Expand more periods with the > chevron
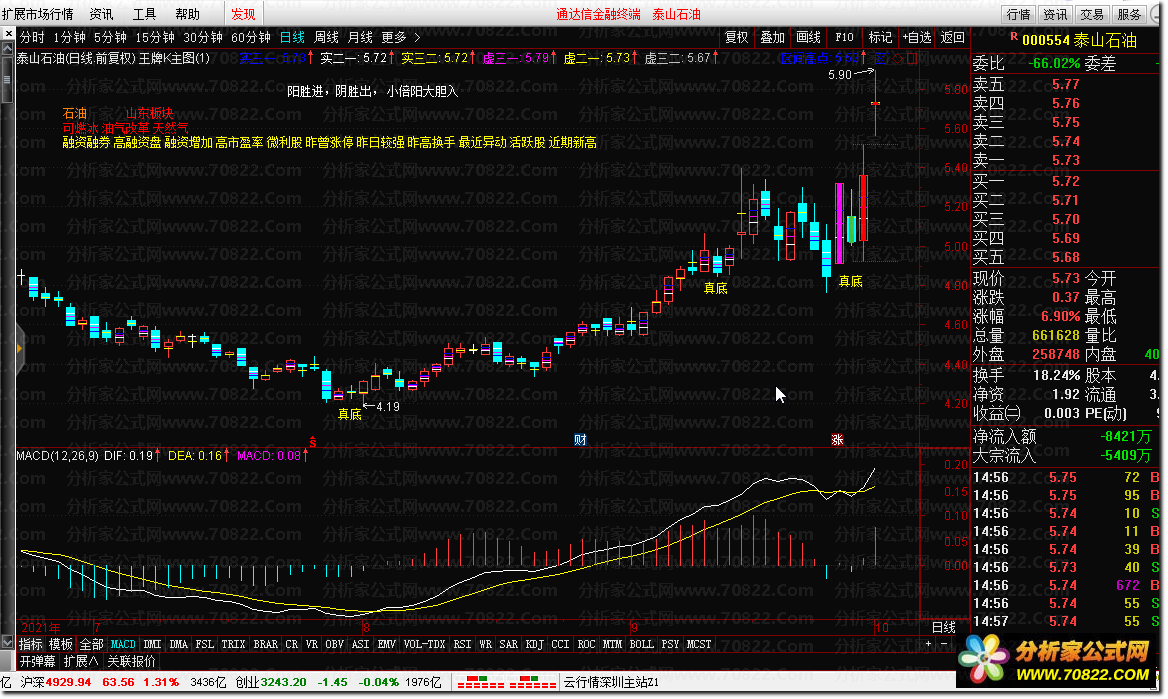The height and width of the screenshot is (699, 1168). pyautogui.click(x=417, y=37)
